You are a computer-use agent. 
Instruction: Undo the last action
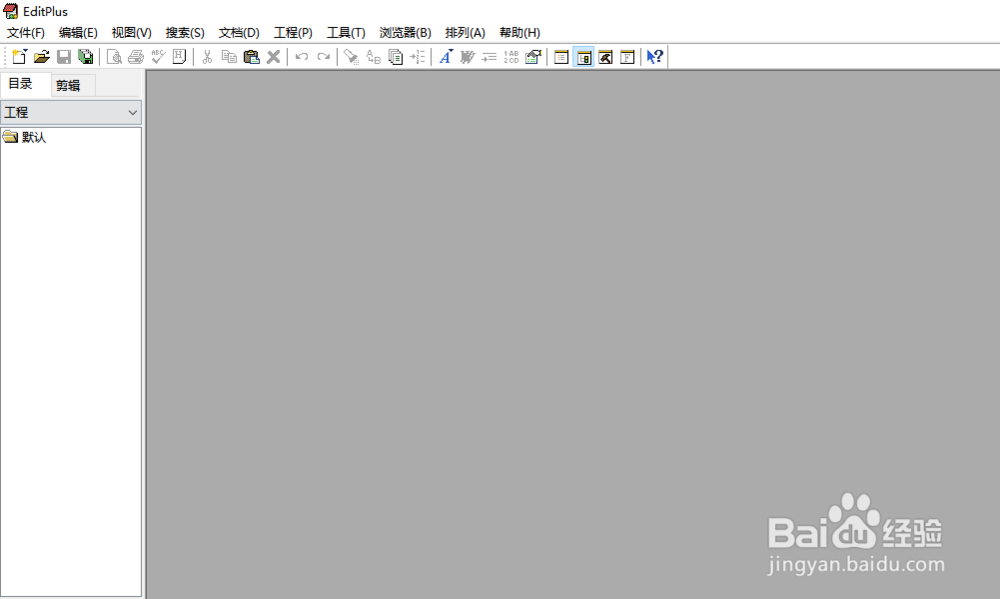(x=302, y=57)
